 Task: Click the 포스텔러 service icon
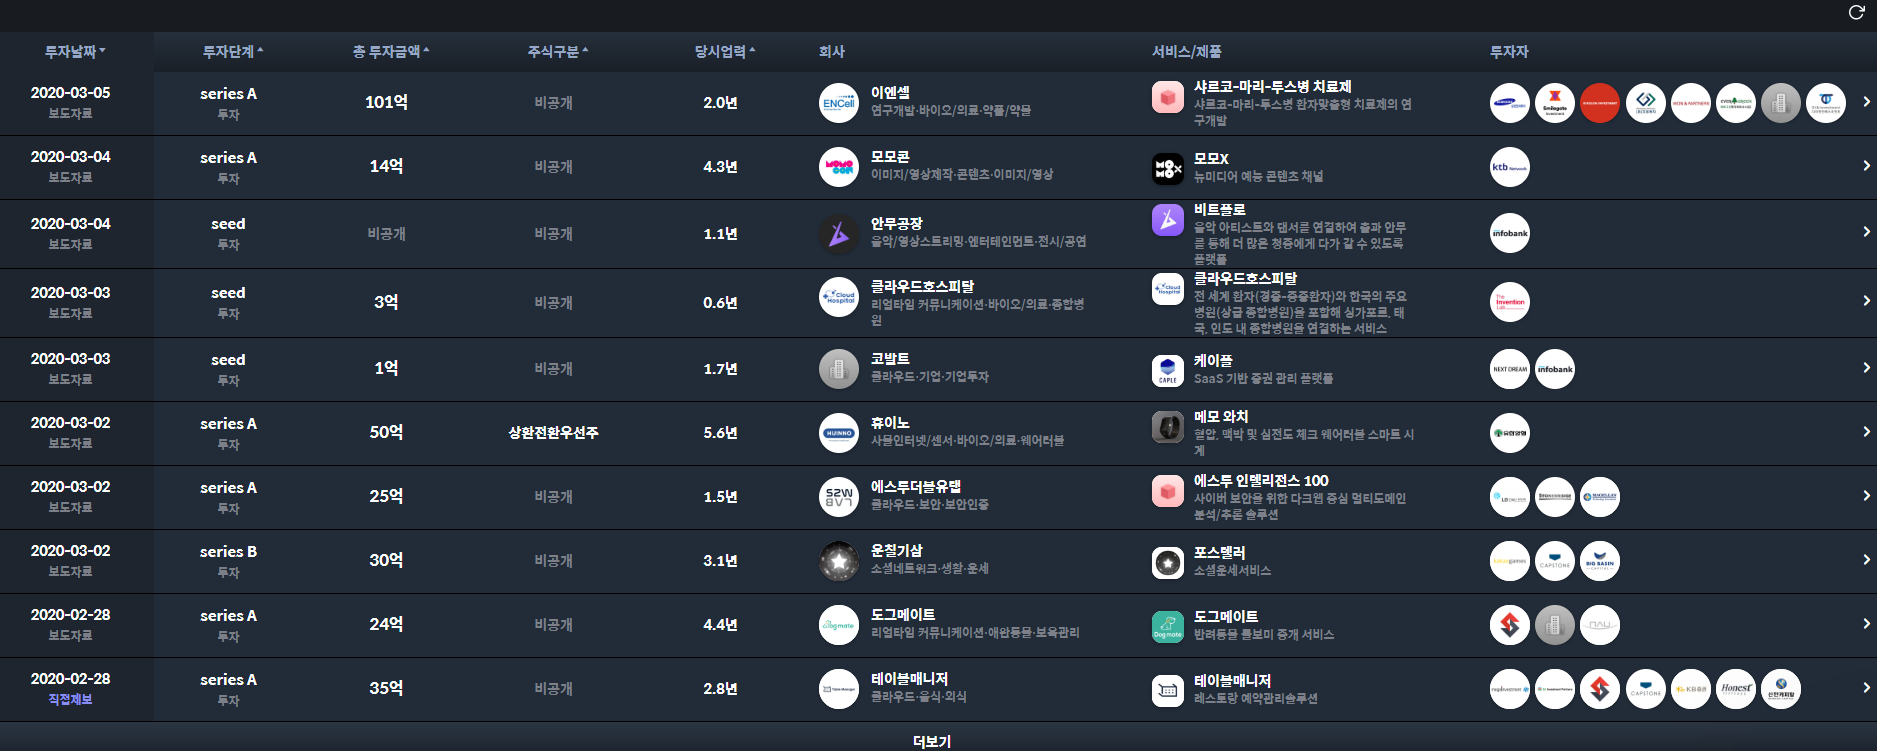[1168, 563]
